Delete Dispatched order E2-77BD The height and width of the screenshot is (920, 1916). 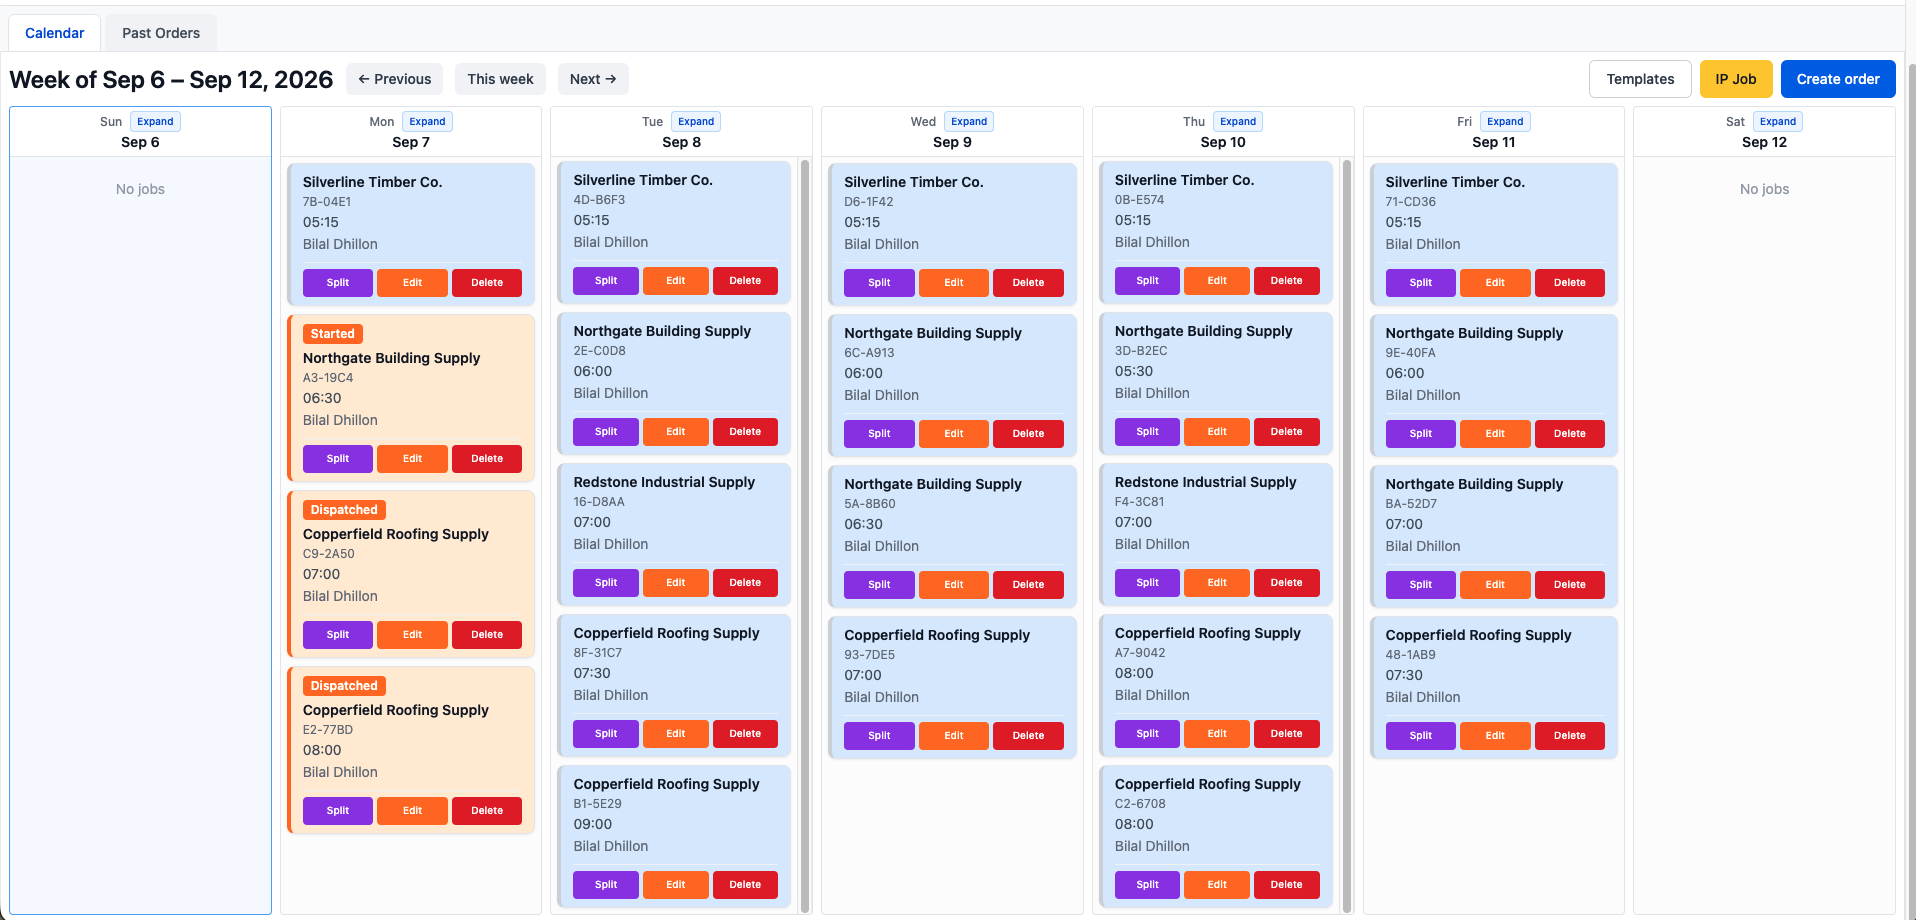point(487,811)
